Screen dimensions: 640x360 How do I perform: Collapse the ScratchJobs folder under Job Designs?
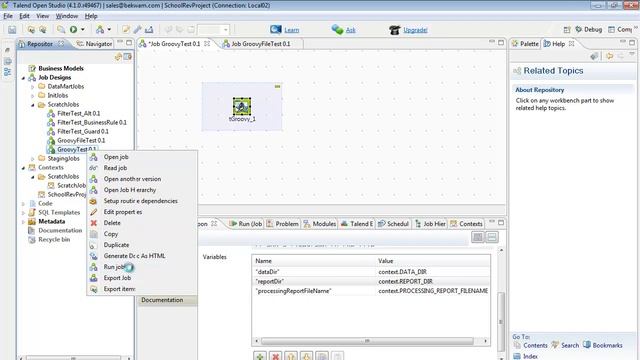coord(33,105)
